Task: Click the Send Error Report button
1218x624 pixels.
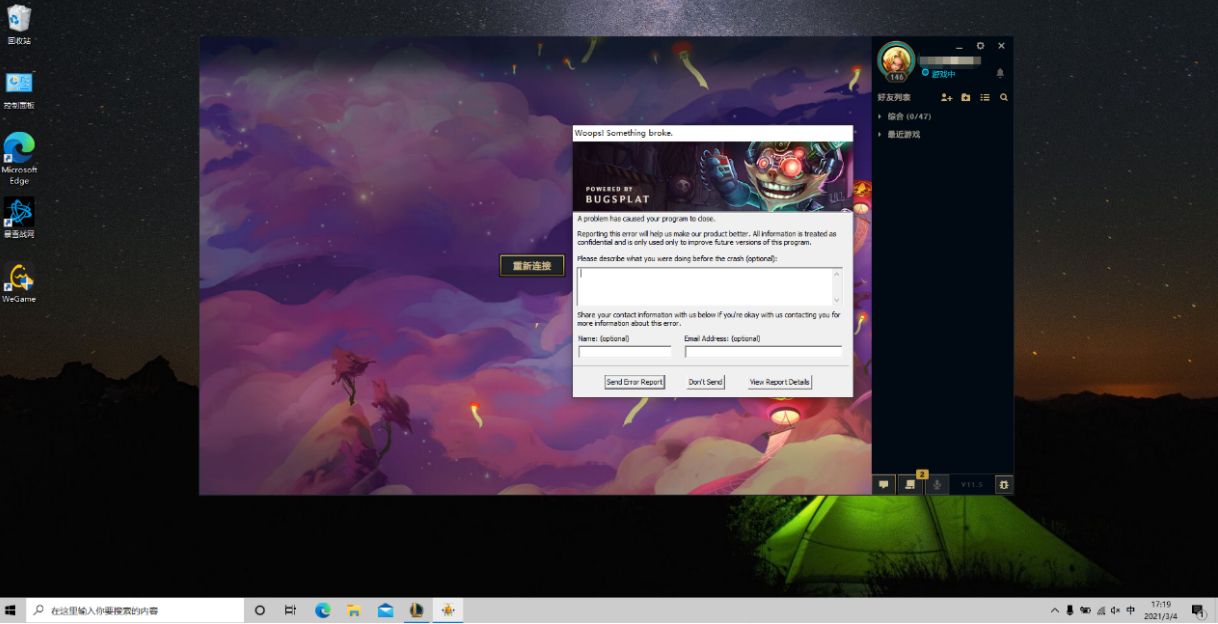Action: pyautogui.click(x=634, y=382)
